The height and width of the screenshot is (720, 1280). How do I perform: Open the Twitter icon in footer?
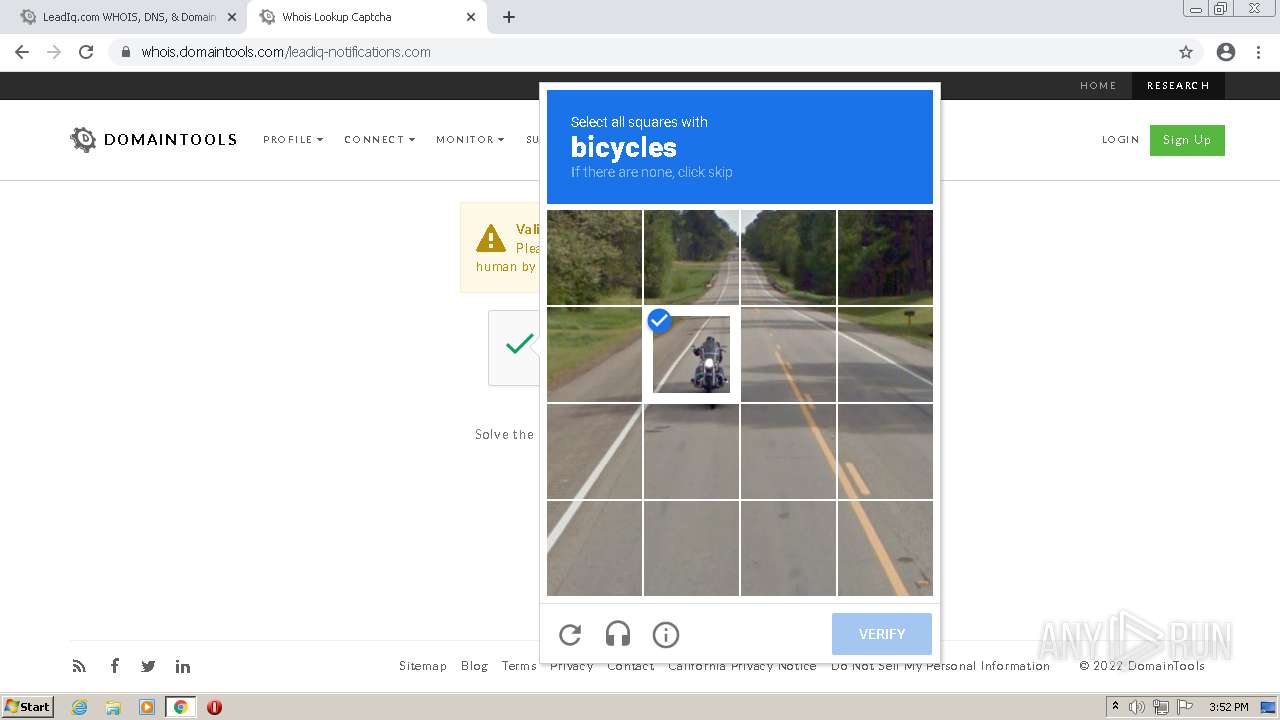[x=148, y=666]
